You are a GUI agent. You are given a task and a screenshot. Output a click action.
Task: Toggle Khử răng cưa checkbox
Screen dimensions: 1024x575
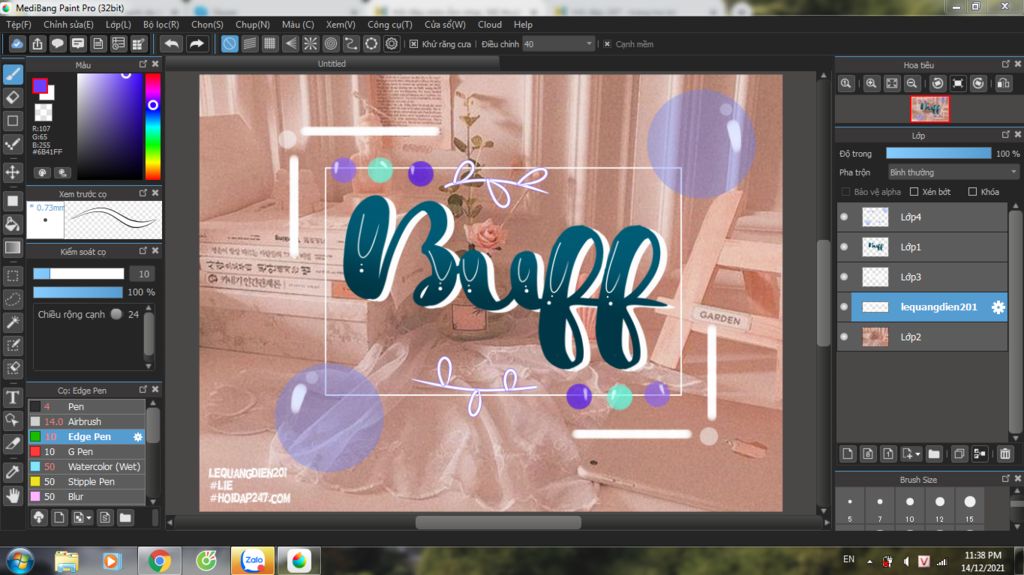point(413,44)
